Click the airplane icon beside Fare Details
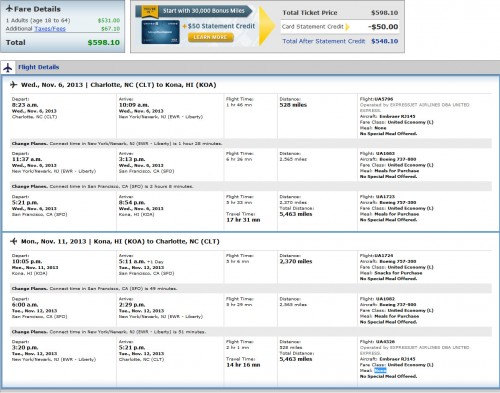The image size is (500, 393). click(9, 9)
